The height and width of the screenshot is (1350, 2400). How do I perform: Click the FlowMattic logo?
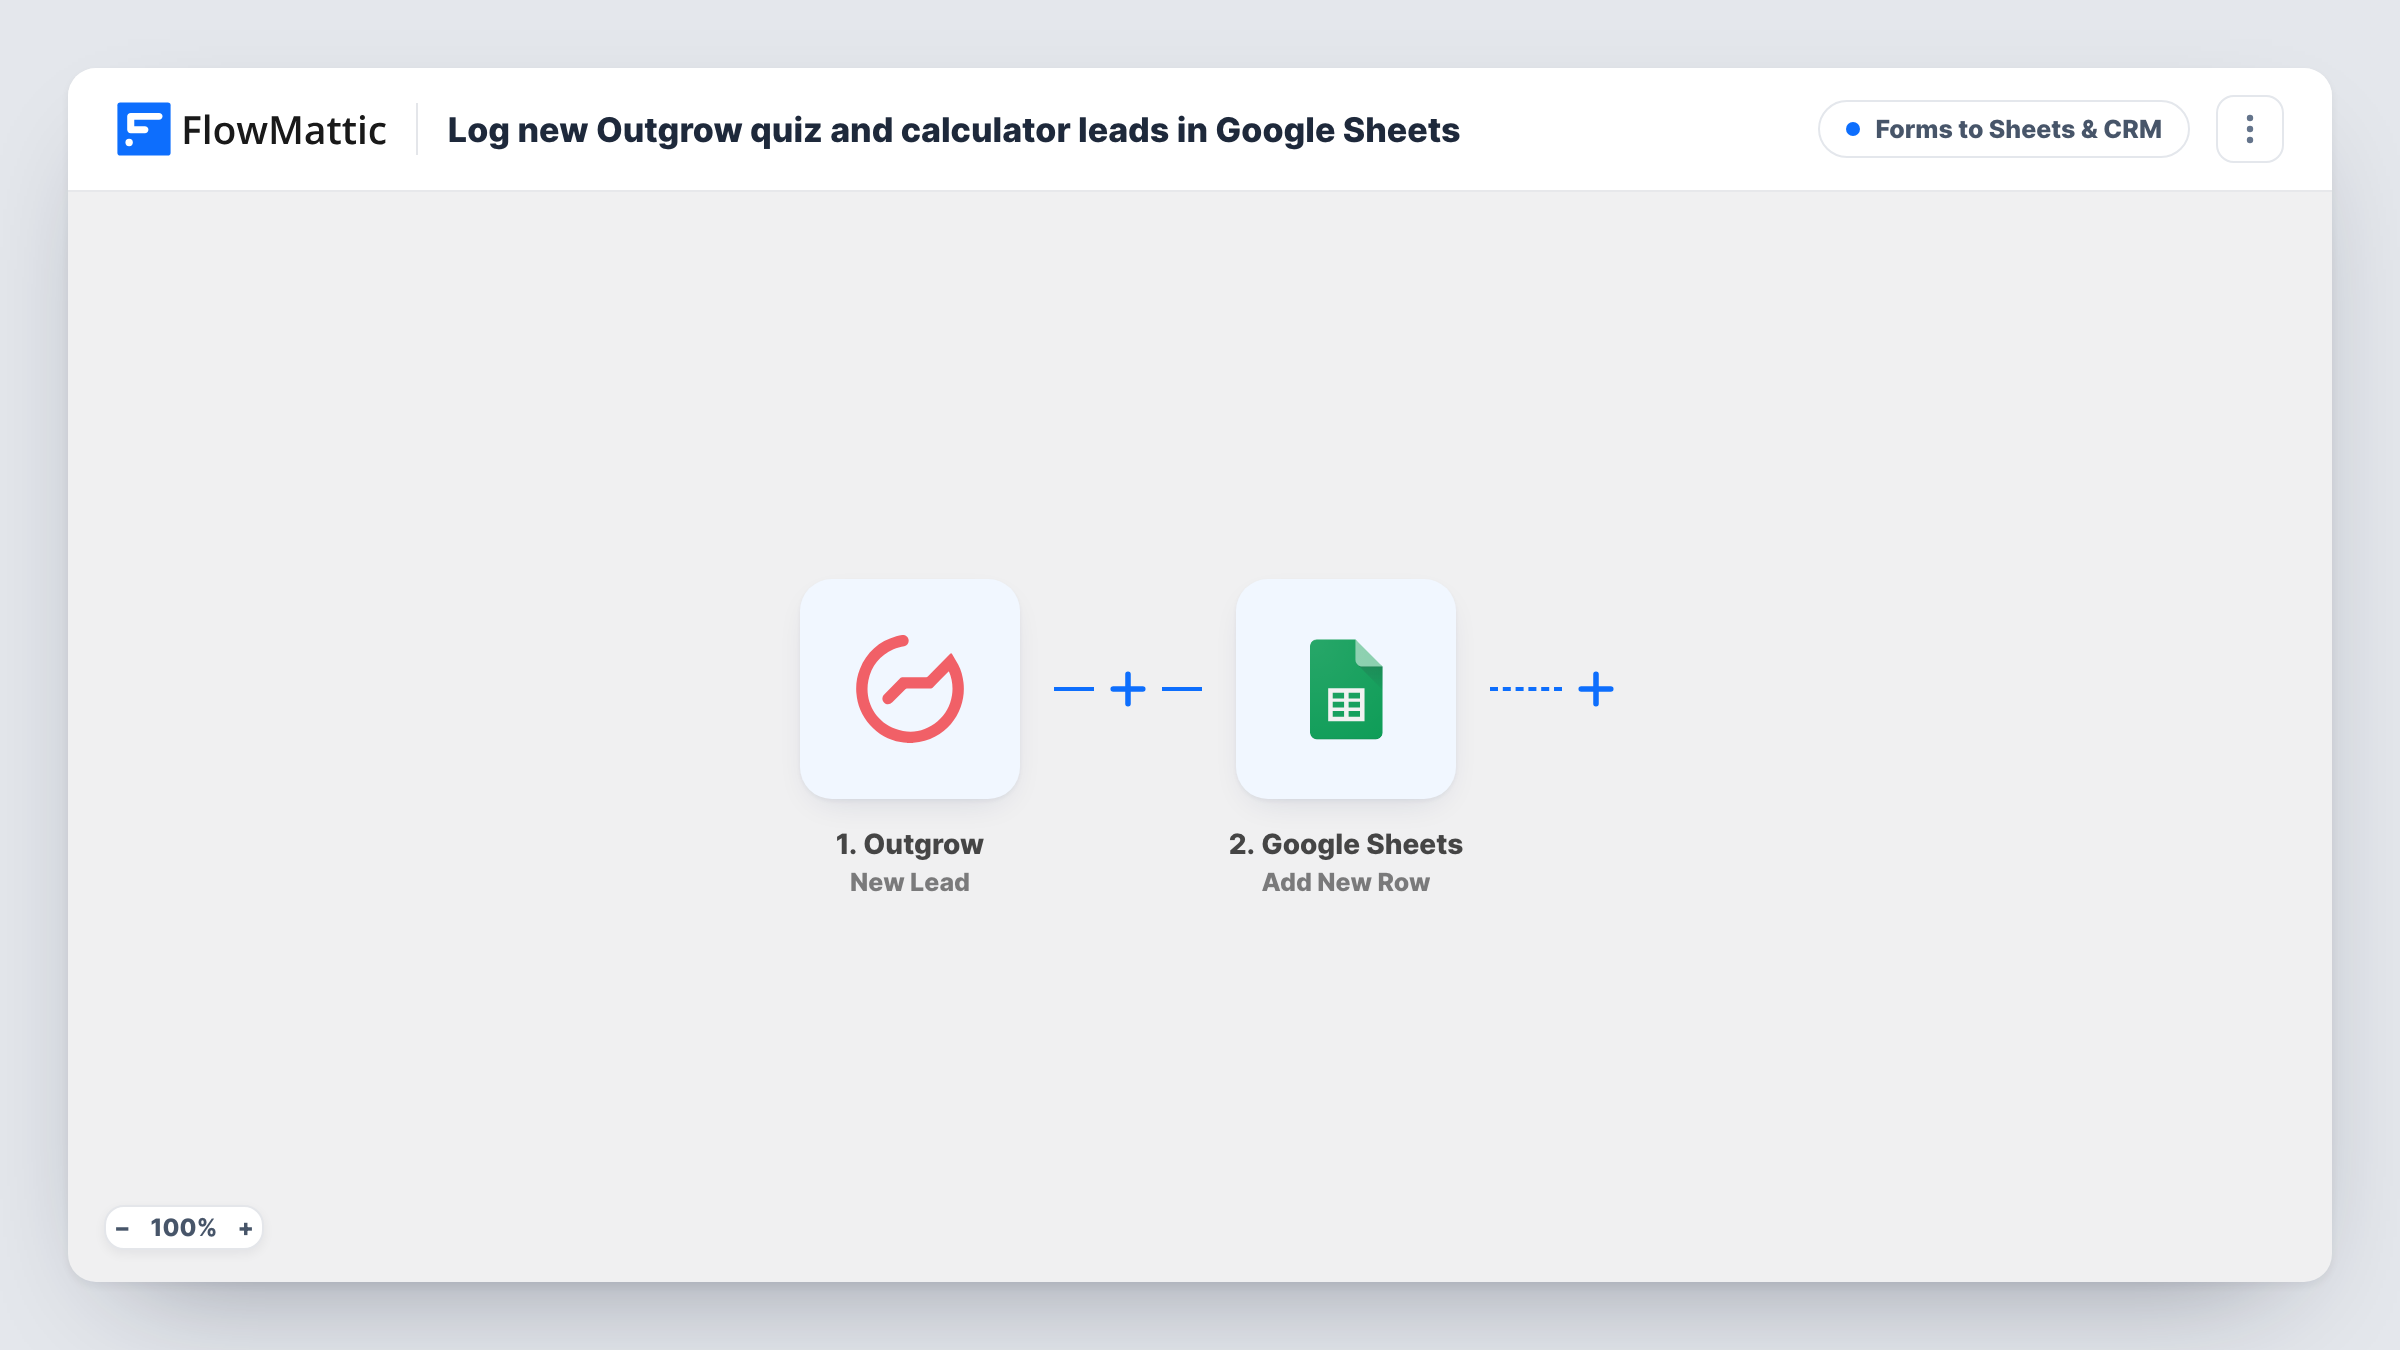coord(251,129)
